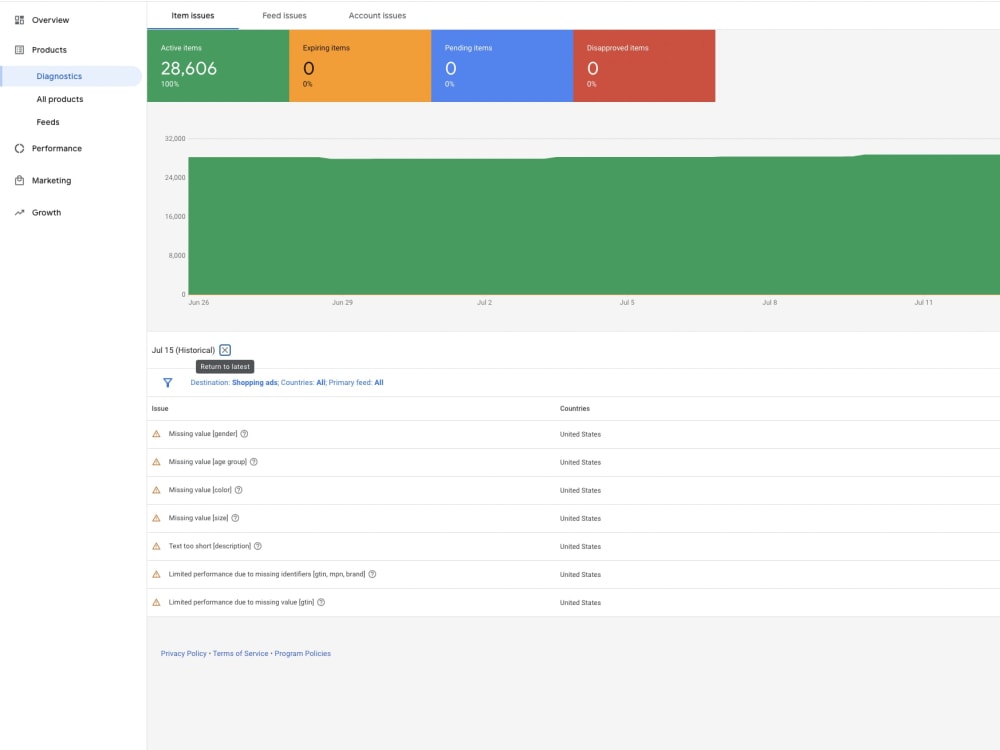Click warning icon for missing identifiers row
Viewport: 1000px width, 750px height.
pyautogui.click(x=156, y=574)
